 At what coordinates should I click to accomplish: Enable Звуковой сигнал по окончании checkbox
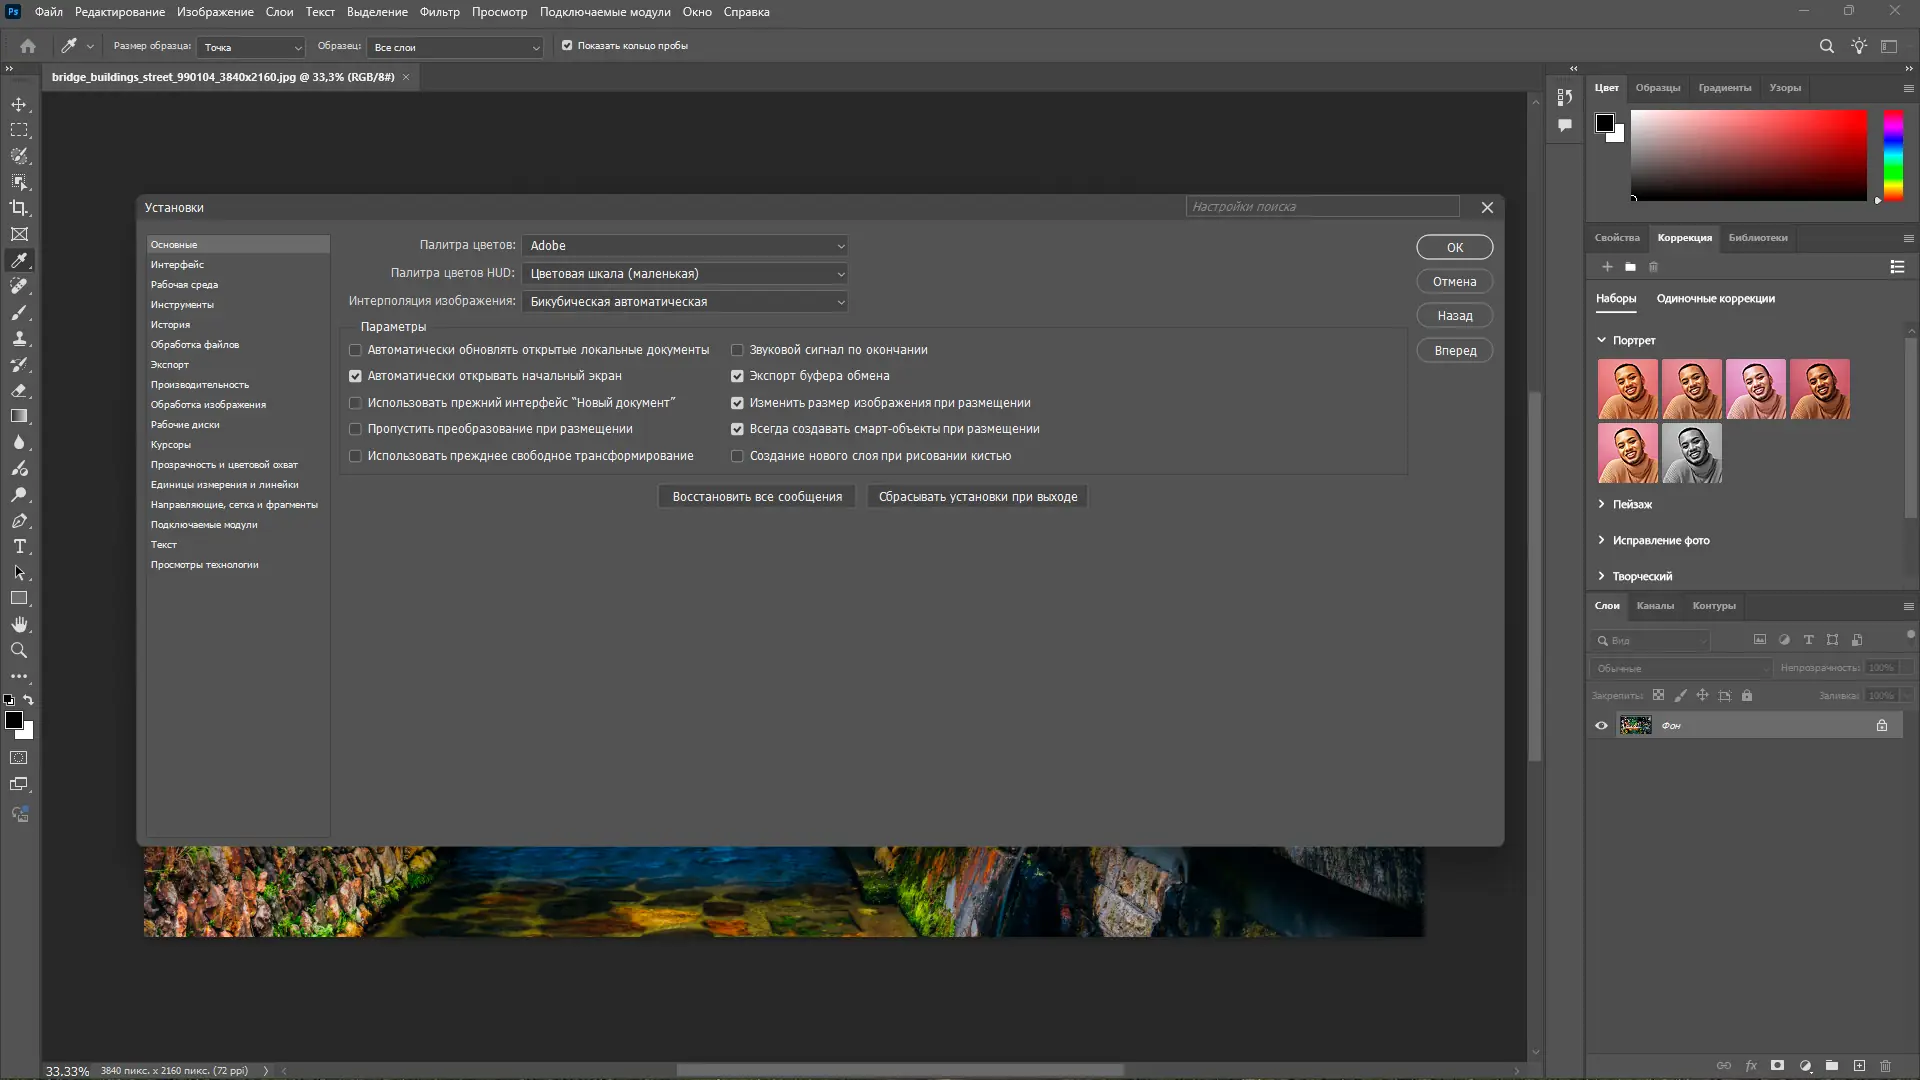[x=737, y=350]
